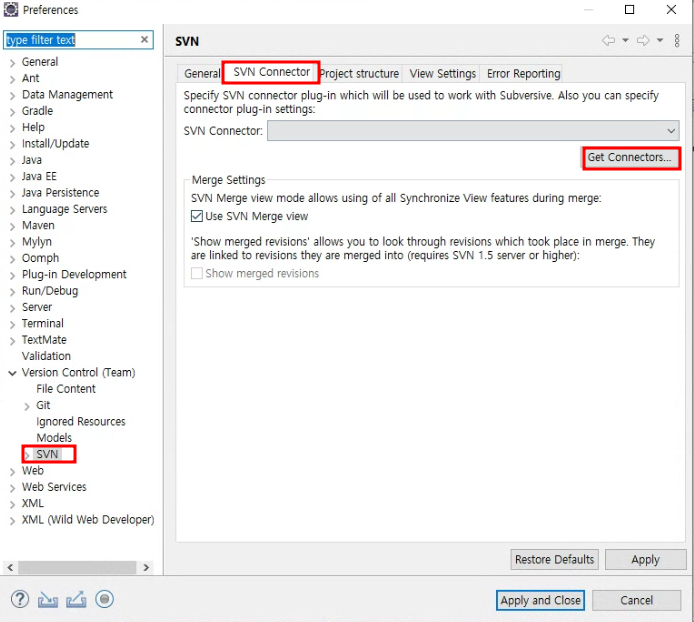694x622 pixels.
Task: Select the XML tree item
Action: tap(33, 504)
